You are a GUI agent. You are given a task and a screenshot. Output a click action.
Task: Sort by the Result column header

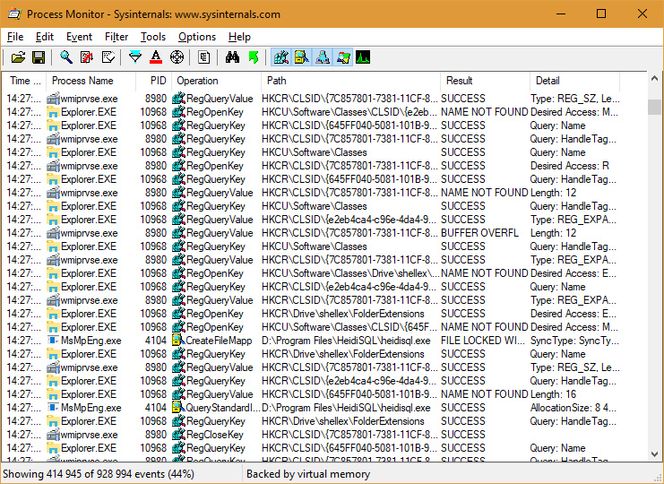(x=485, y=80)
